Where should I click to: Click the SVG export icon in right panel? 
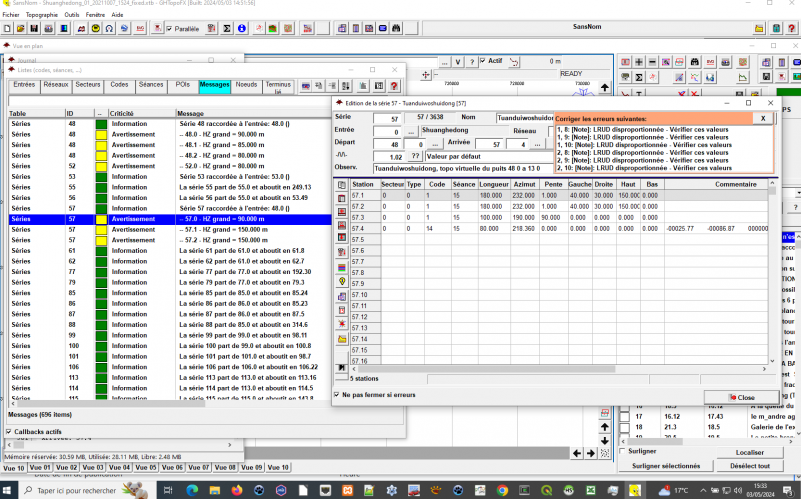point(710,62)
